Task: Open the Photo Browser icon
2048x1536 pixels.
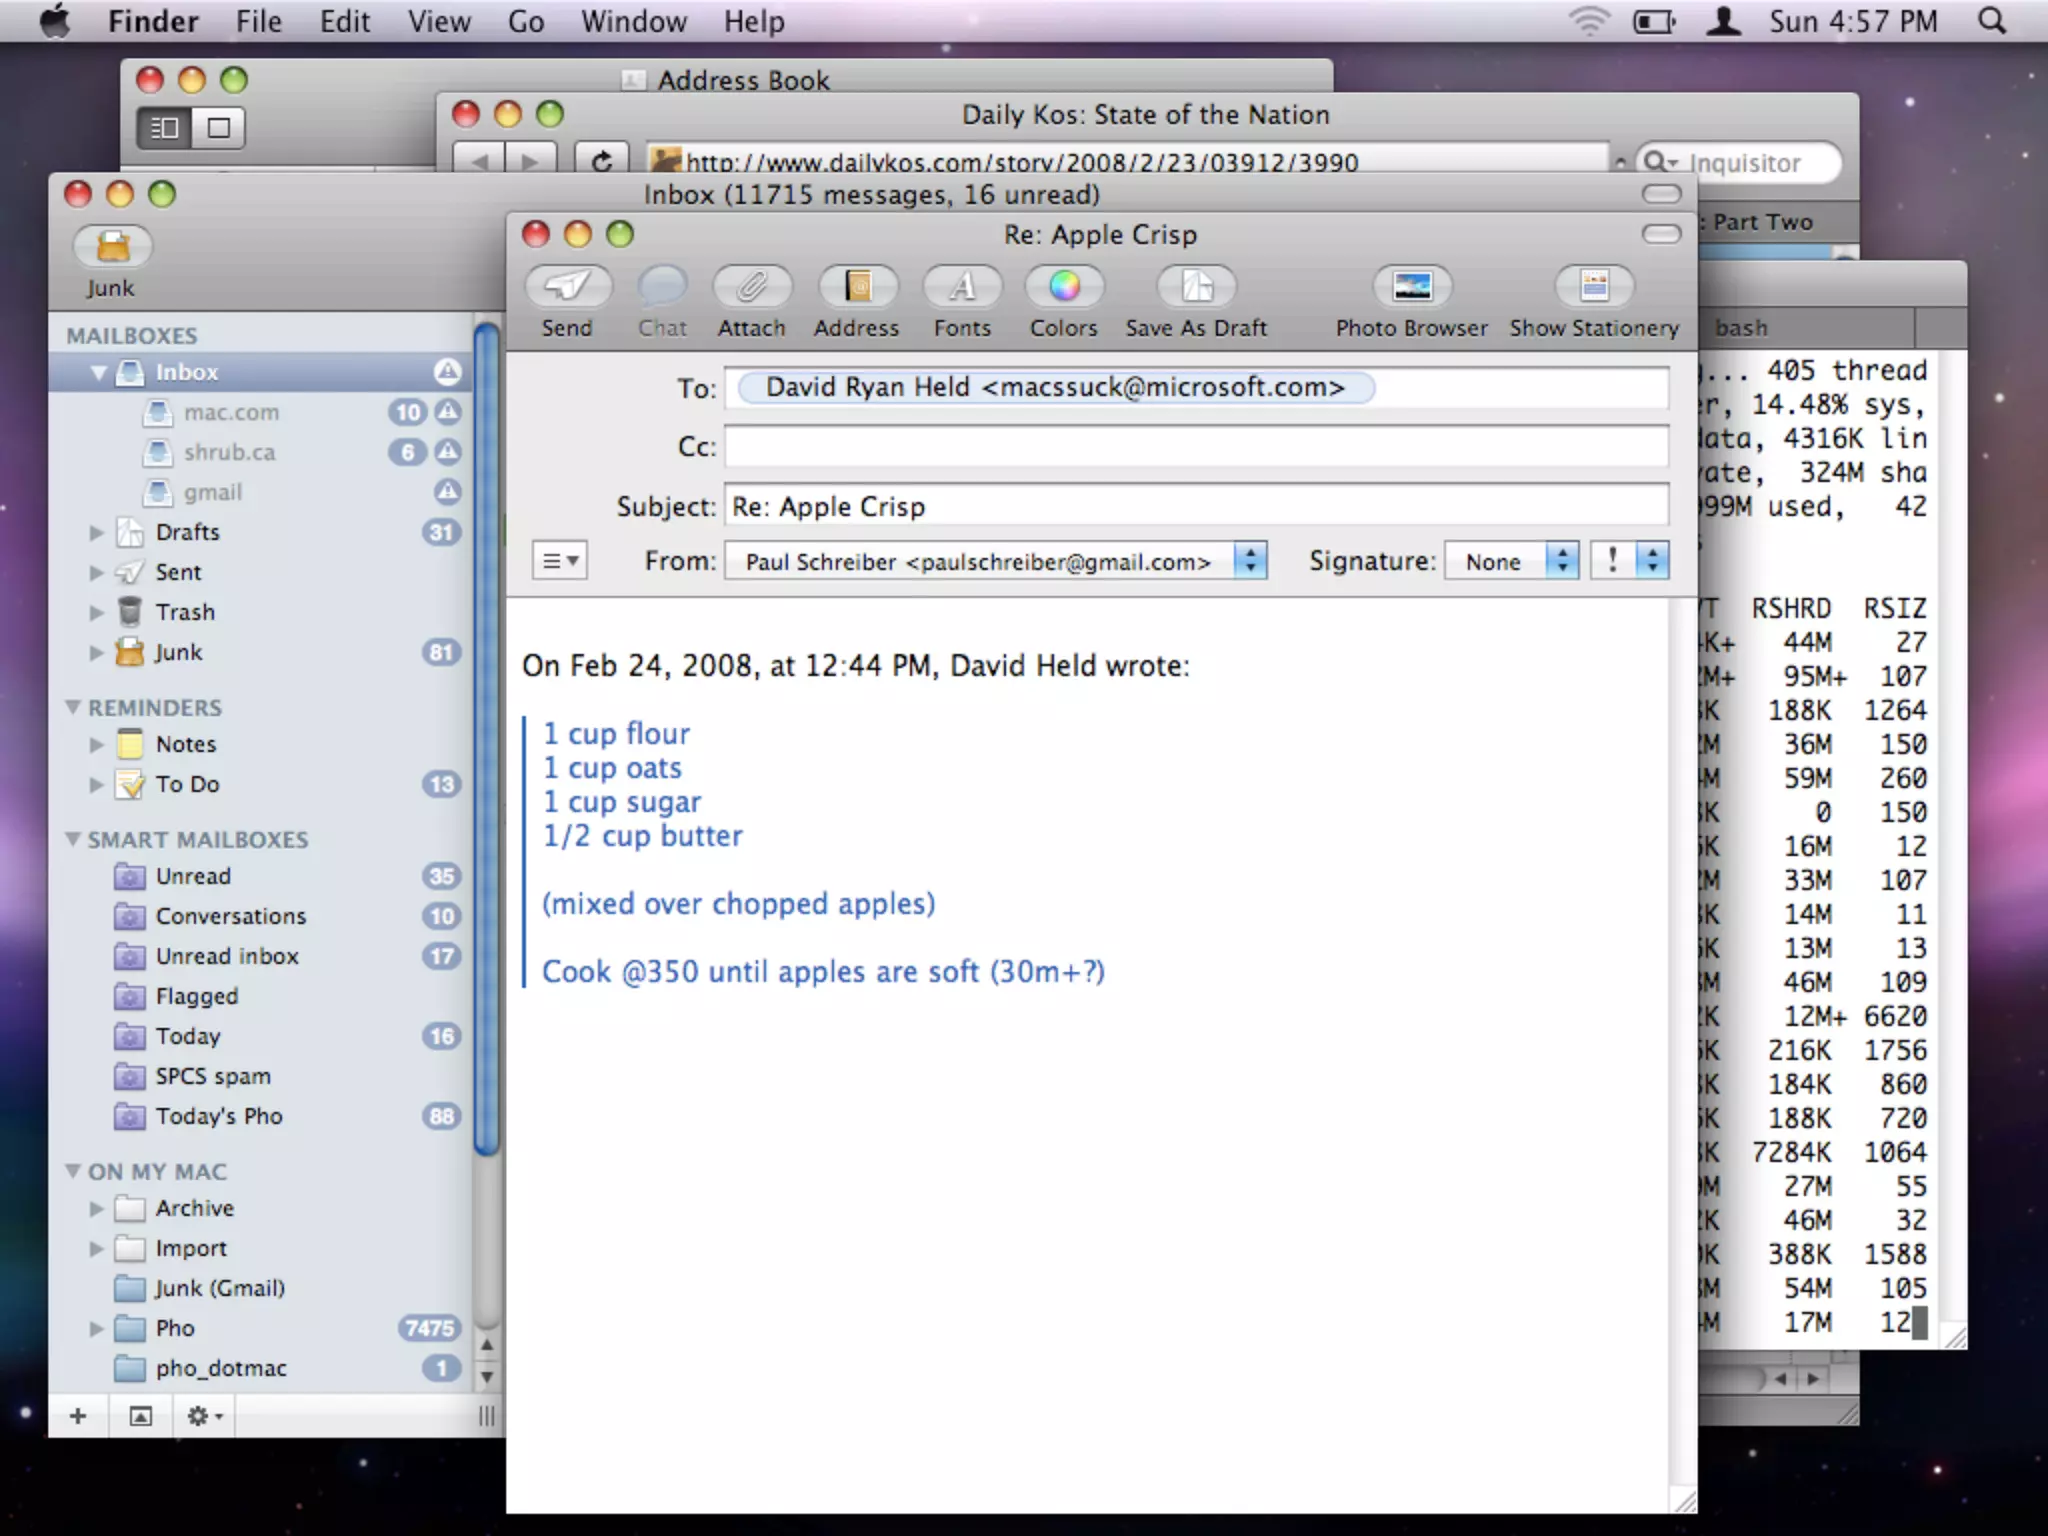Action: tap(1412, 288)
